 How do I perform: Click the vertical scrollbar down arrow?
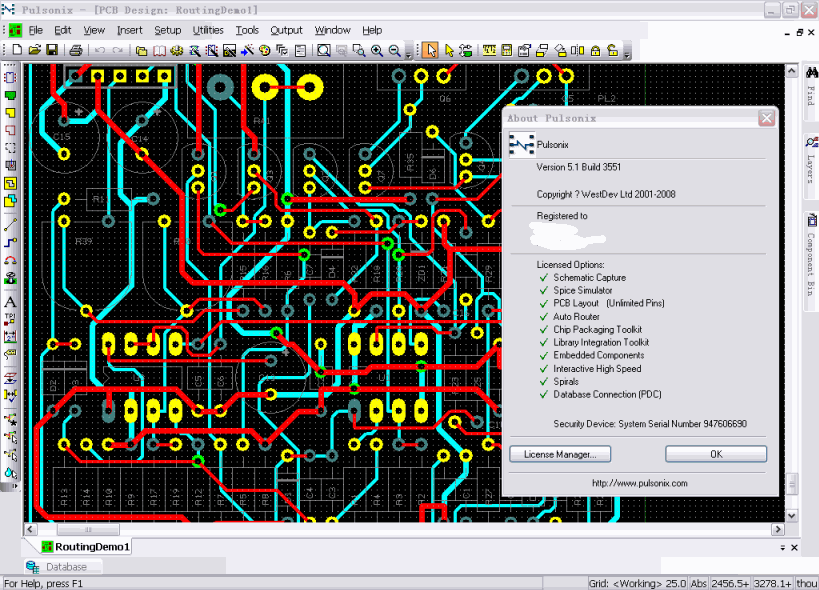point(792,516)
